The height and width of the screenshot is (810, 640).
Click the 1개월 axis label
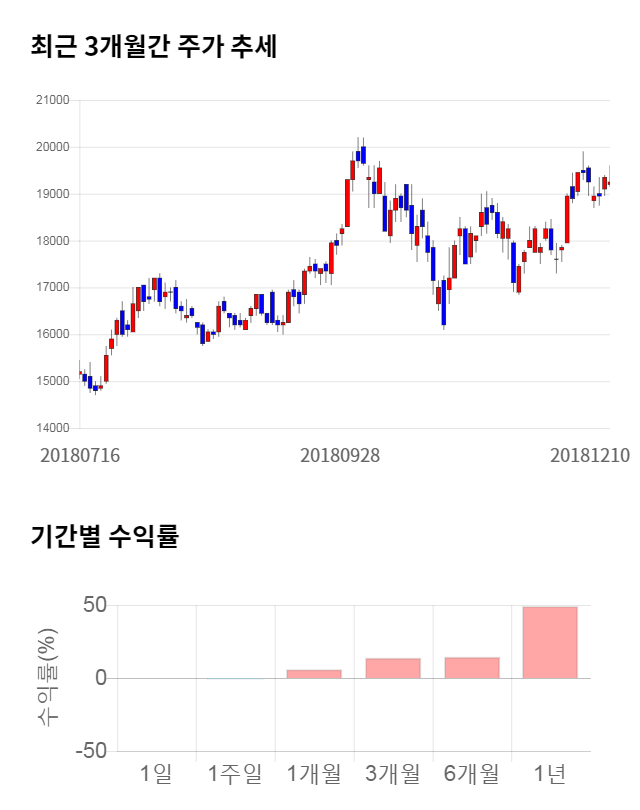coord(313,773)
